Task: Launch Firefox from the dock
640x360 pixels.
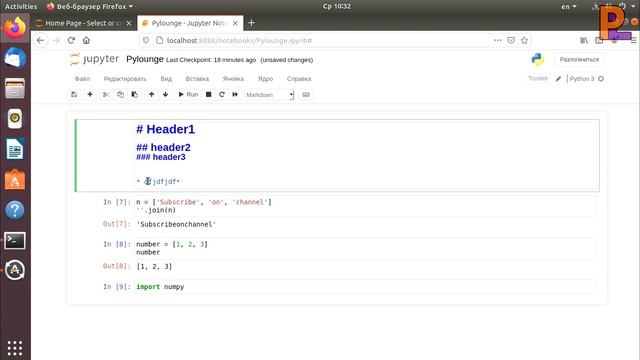Action: (15, 28)
